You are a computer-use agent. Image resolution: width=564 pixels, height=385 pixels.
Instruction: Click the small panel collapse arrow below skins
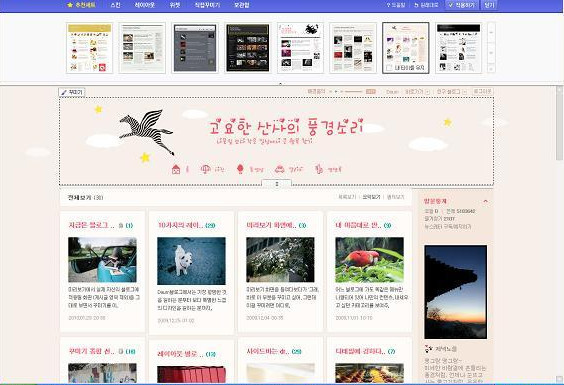pos(281,83)
